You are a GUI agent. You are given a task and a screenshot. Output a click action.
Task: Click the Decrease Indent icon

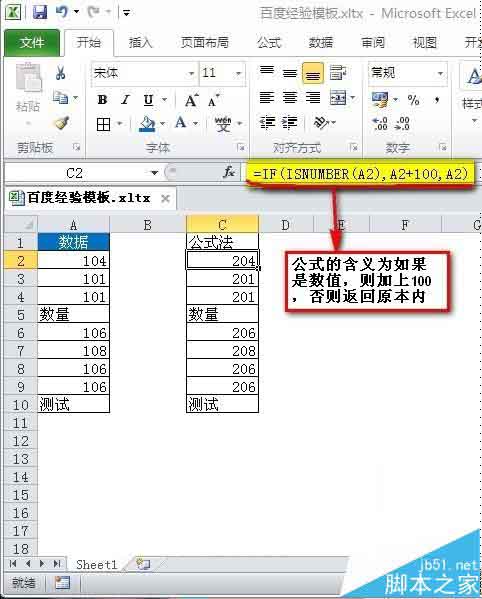coord(267,123)
